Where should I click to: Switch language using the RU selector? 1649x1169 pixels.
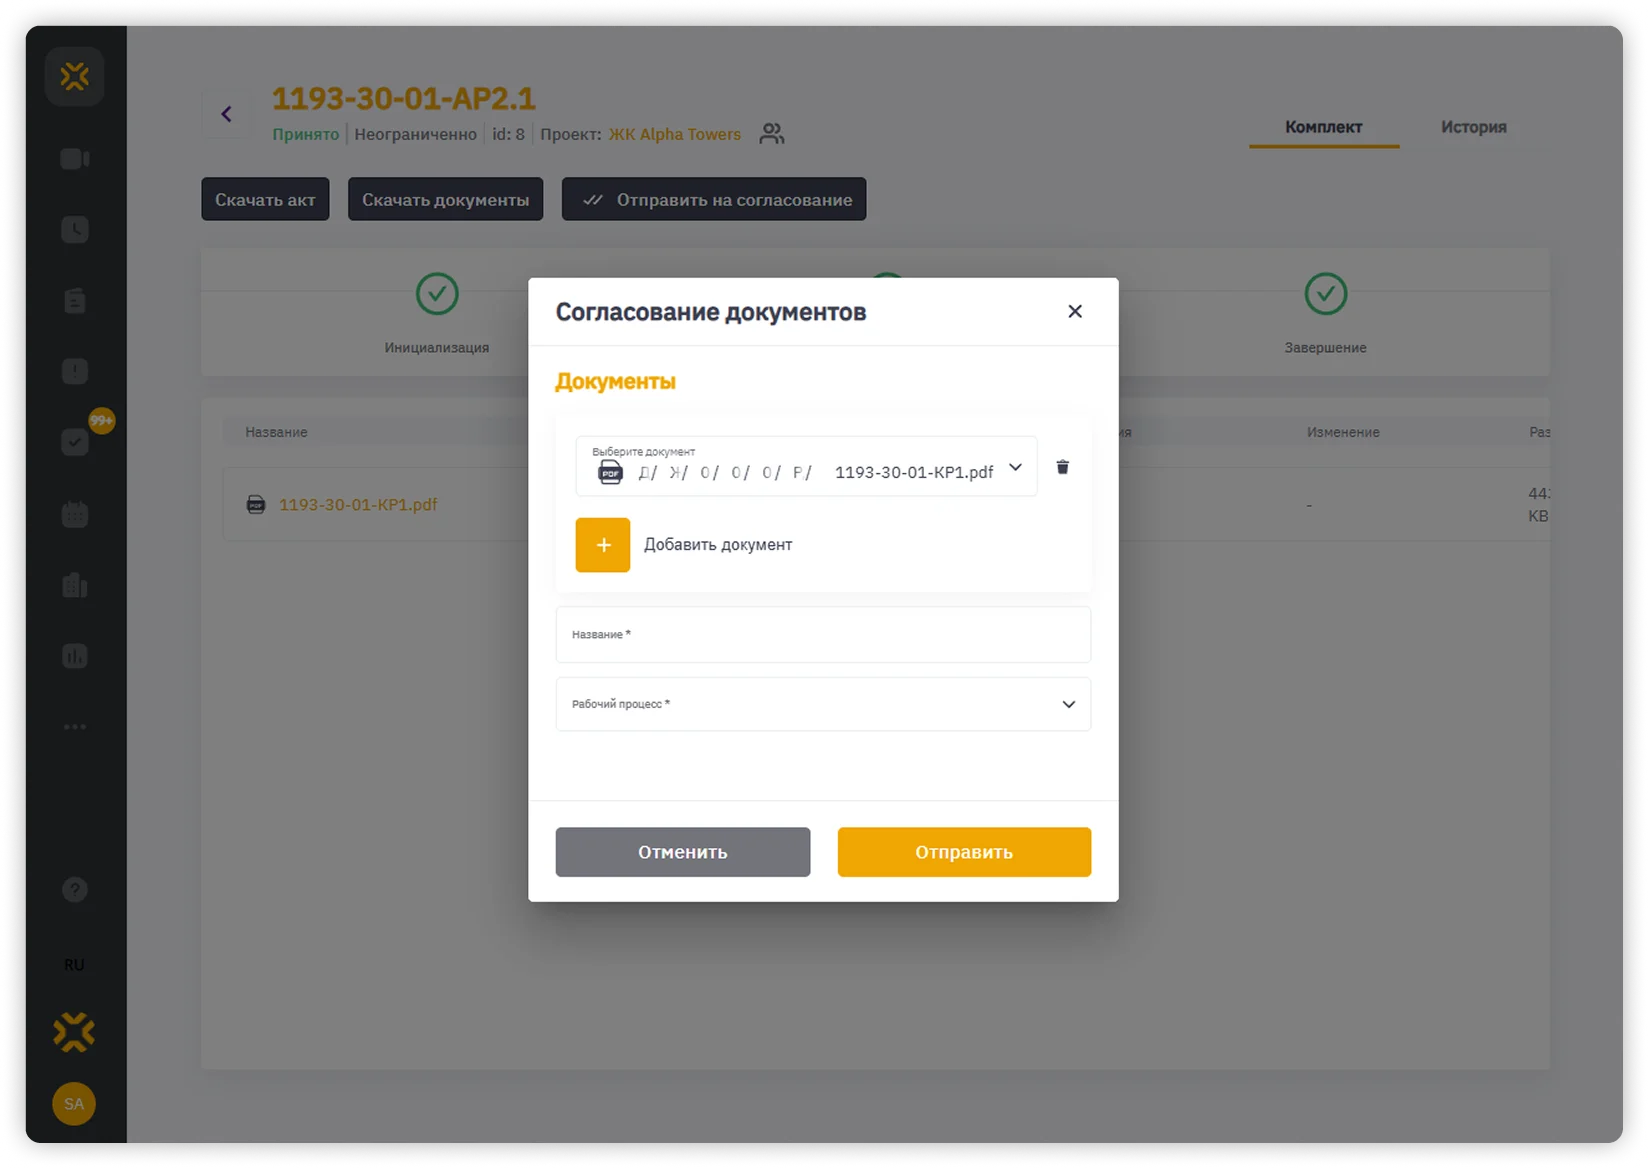click(x=74, y=965)
